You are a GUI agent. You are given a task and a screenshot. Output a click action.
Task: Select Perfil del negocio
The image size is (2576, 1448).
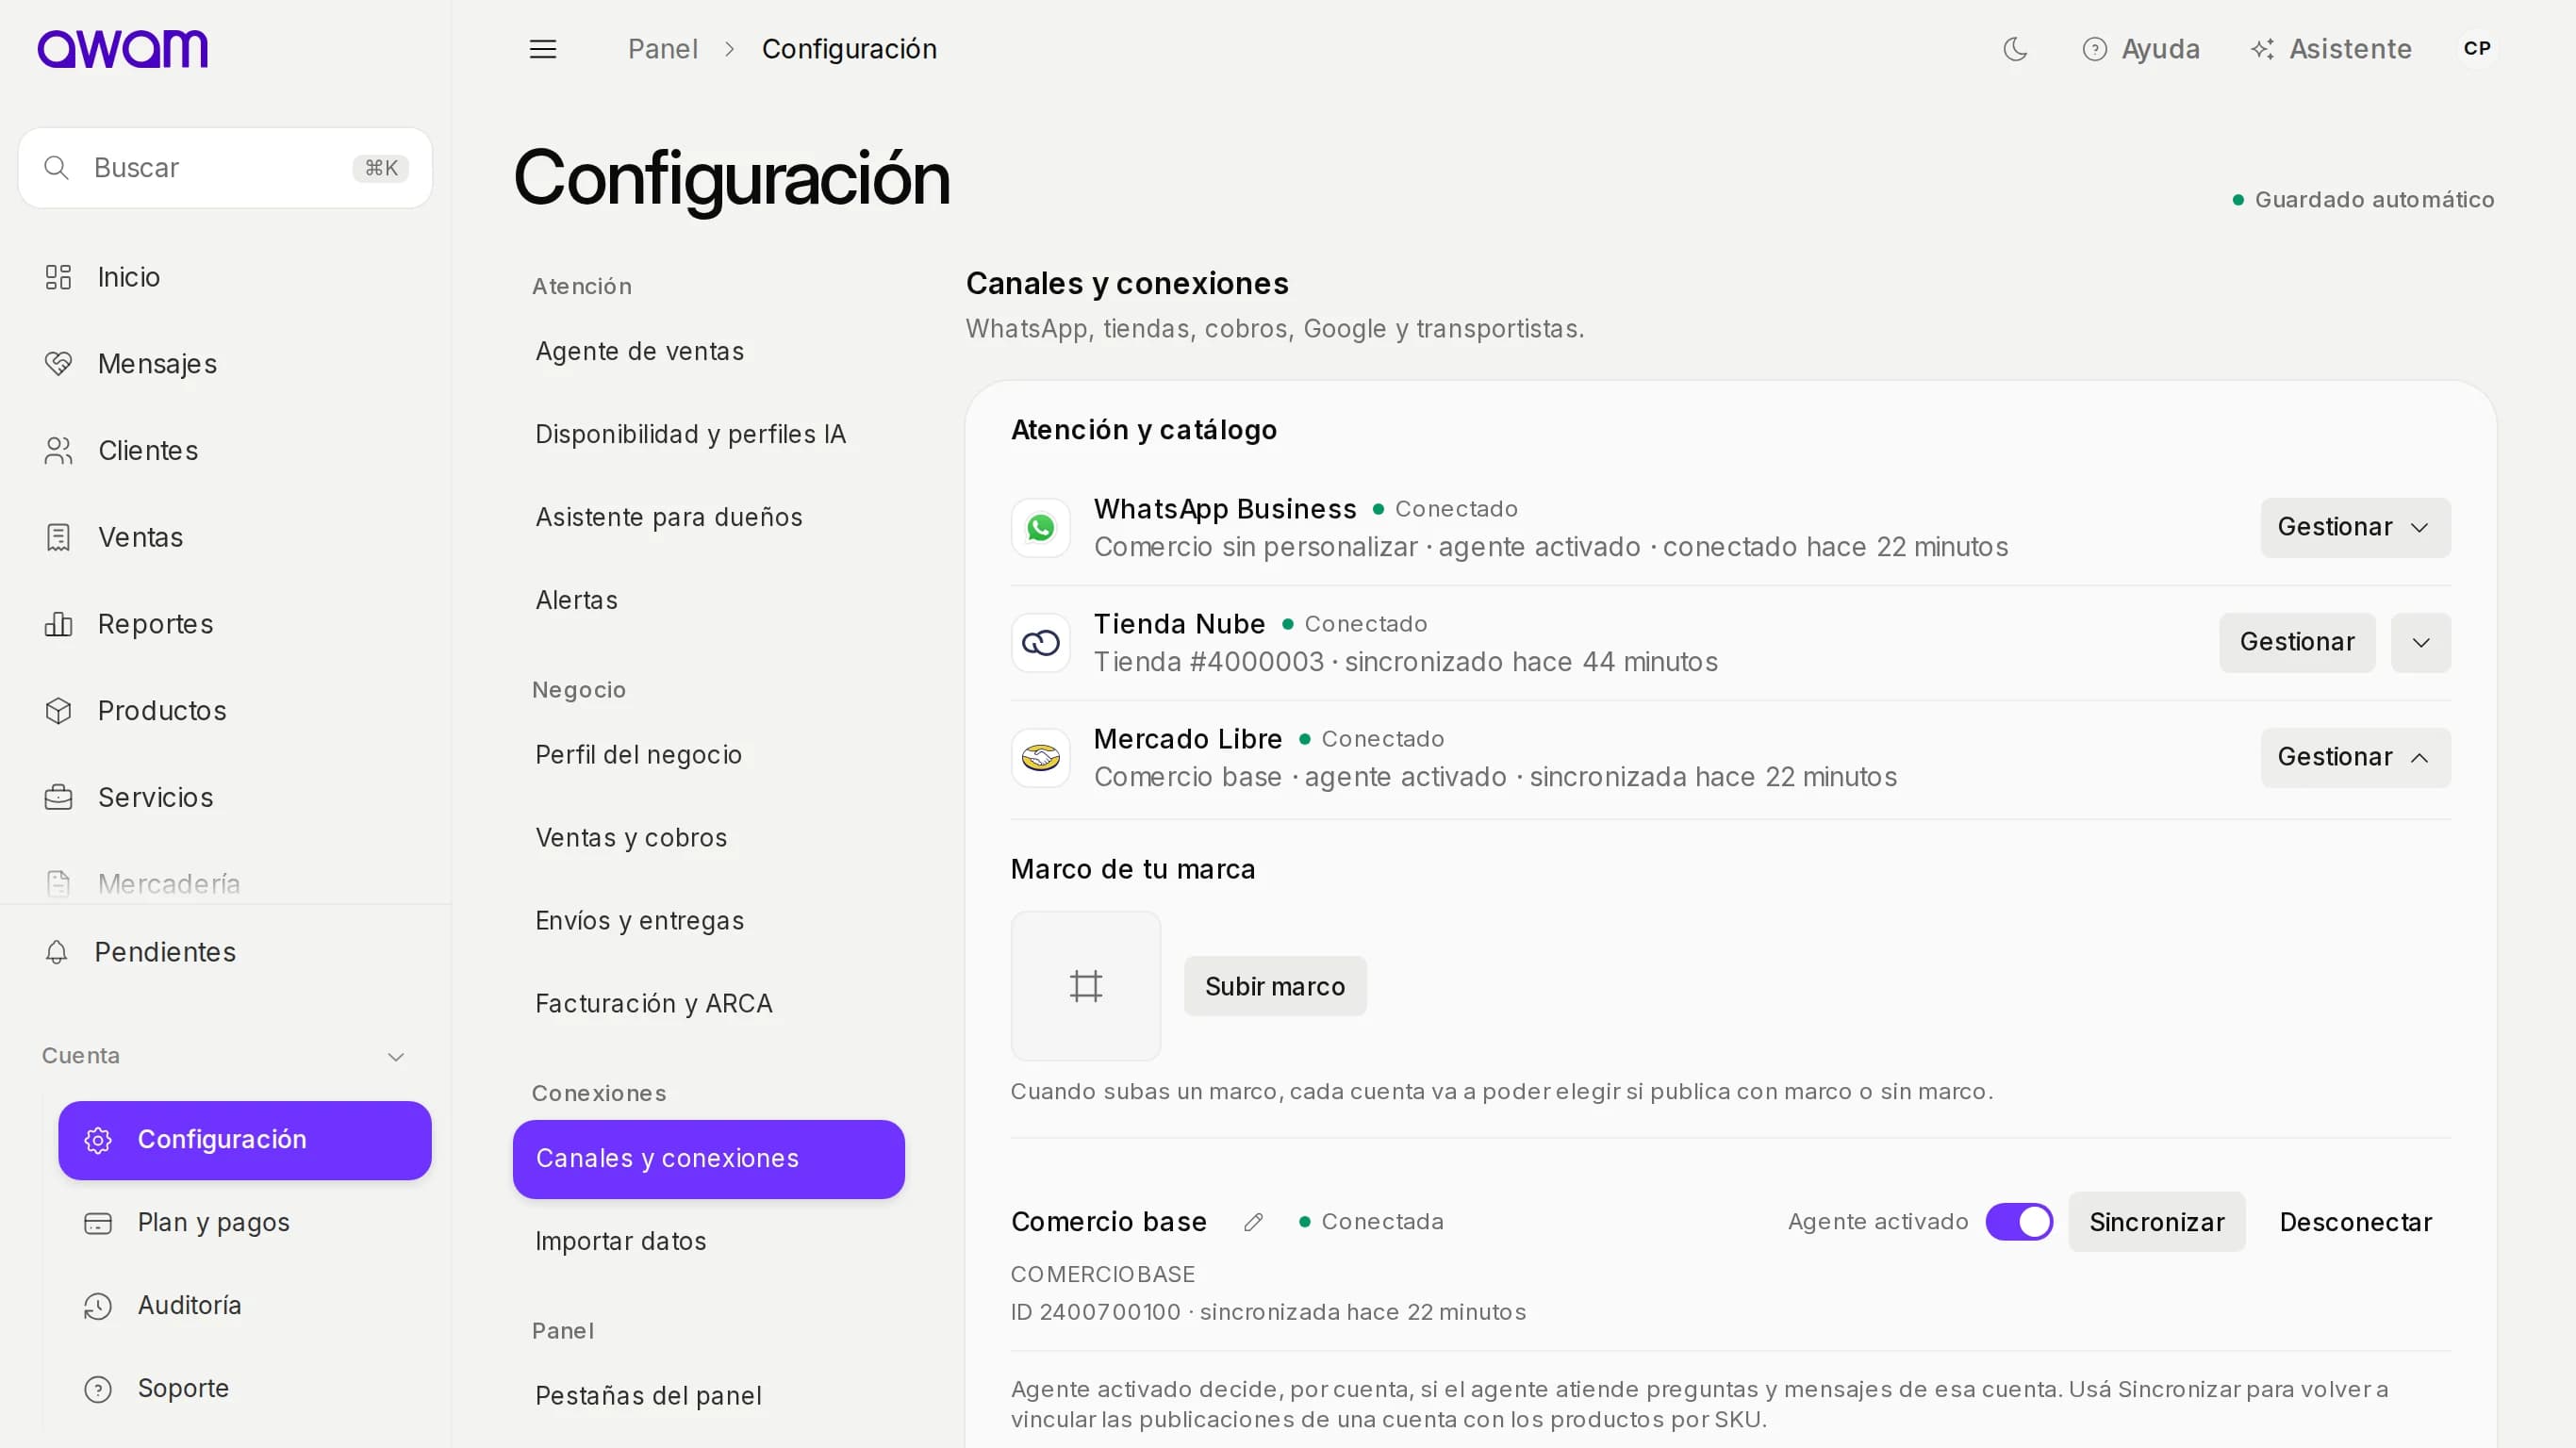[x=708, y=755]
